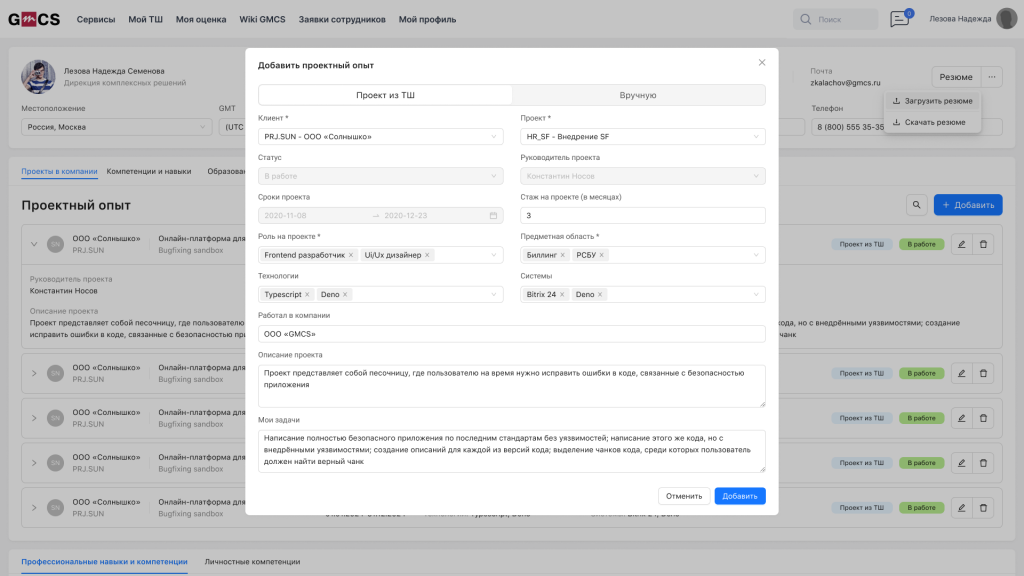Open the Проект dropdown HR_SF
1024x576 pixels.
click(756, 136)
